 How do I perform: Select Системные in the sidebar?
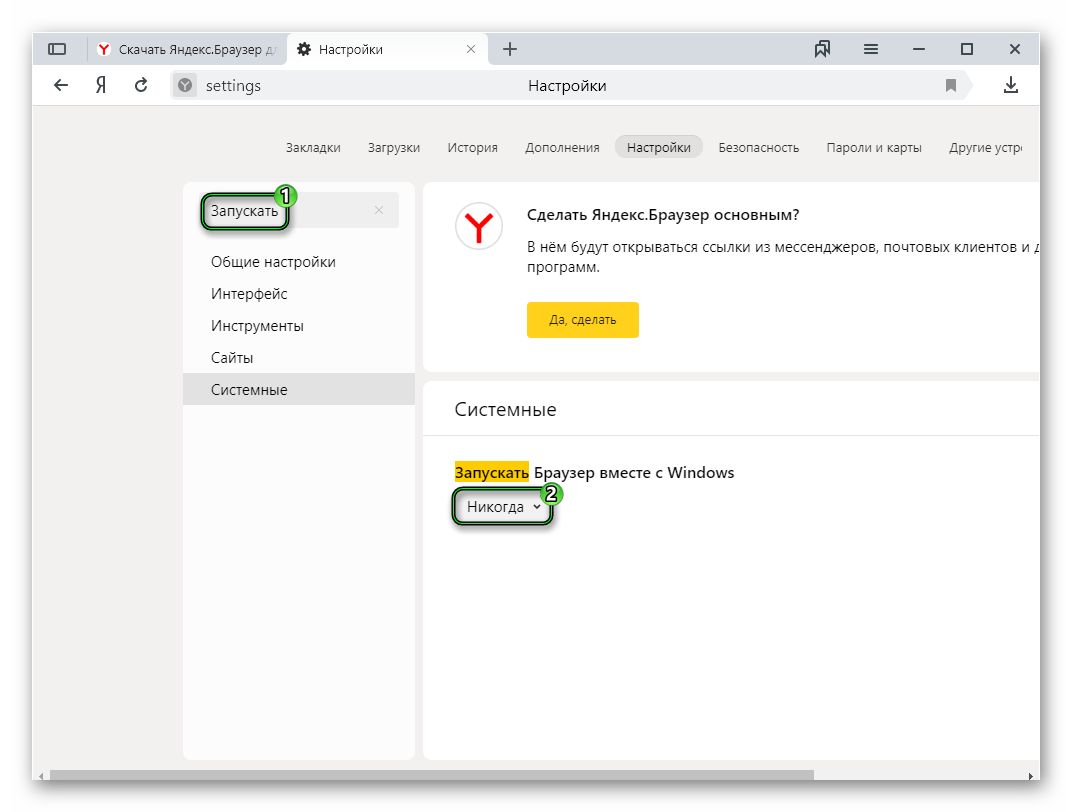[299, 390]
